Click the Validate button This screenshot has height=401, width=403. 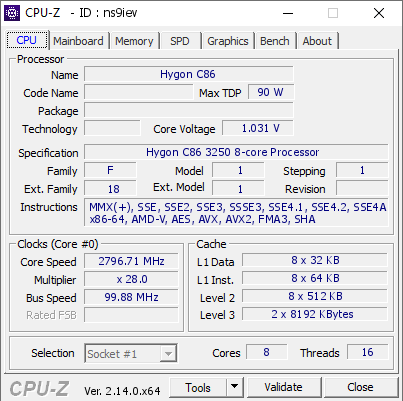[x=284, y=388]
